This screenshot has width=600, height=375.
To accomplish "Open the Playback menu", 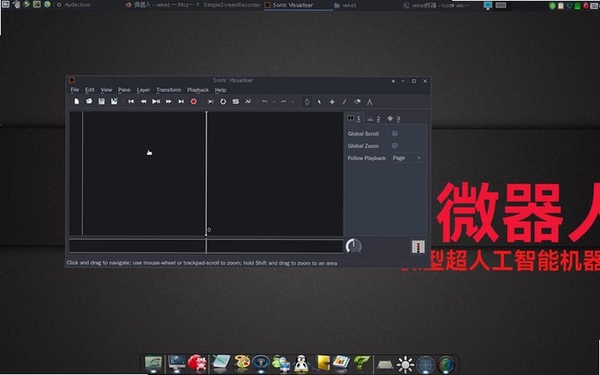I will click(198, 90).
